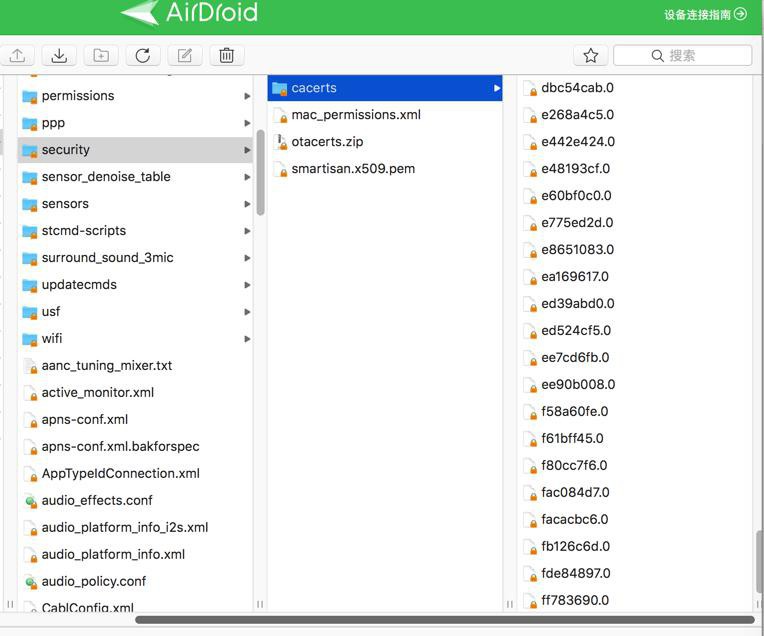This screenshot has height=636, width=764.
Task: Select ee7cd6fb.0 certificate file
Action: pos(635,358)
